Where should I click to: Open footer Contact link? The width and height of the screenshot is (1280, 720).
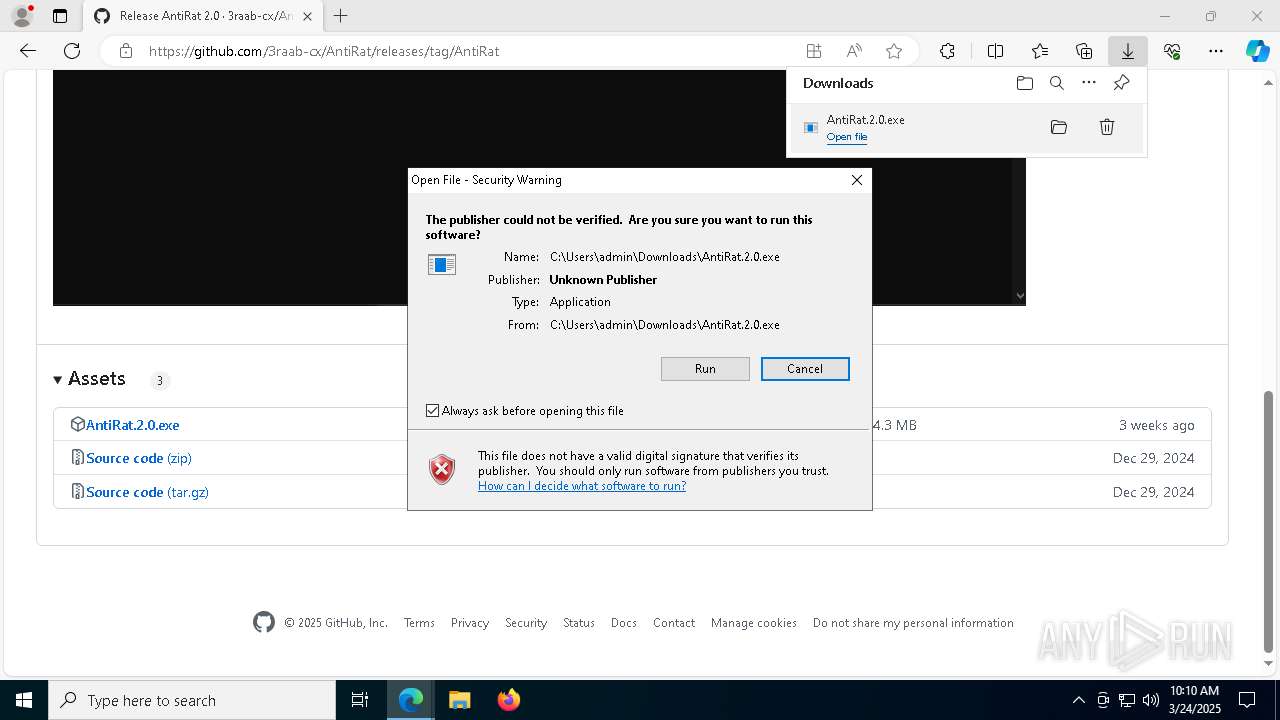[x=674, y=623]
